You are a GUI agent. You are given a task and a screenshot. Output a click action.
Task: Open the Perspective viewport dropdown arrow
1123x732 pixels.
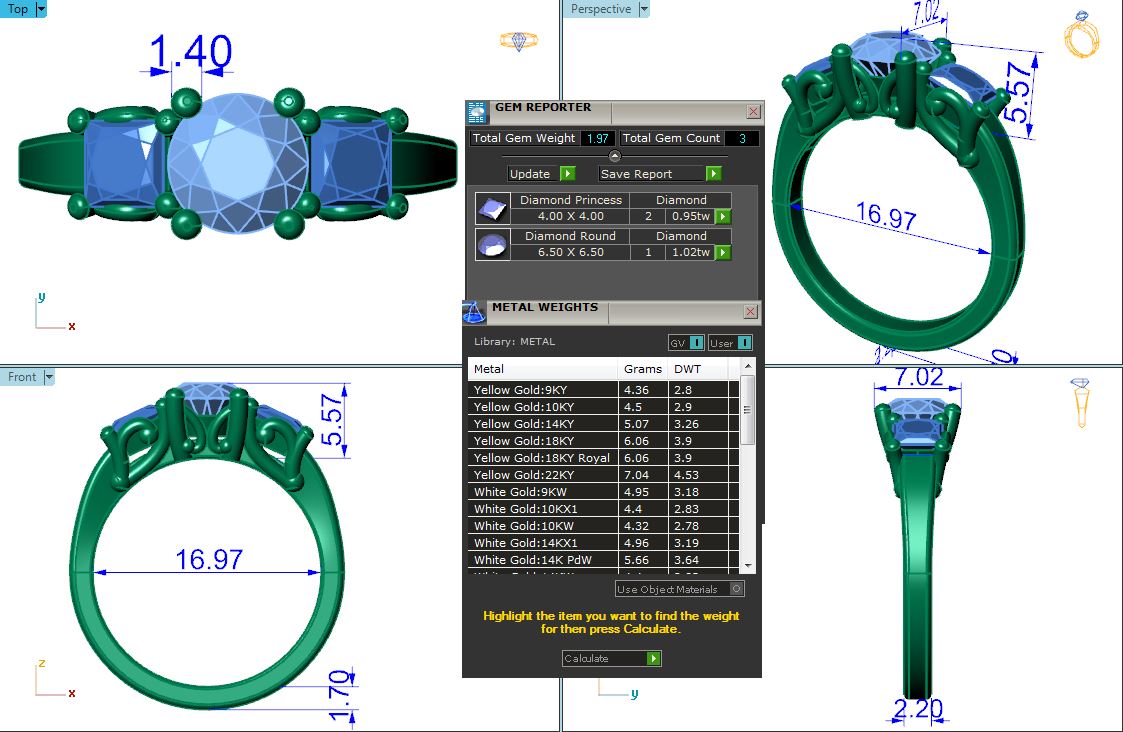[643, 9]
